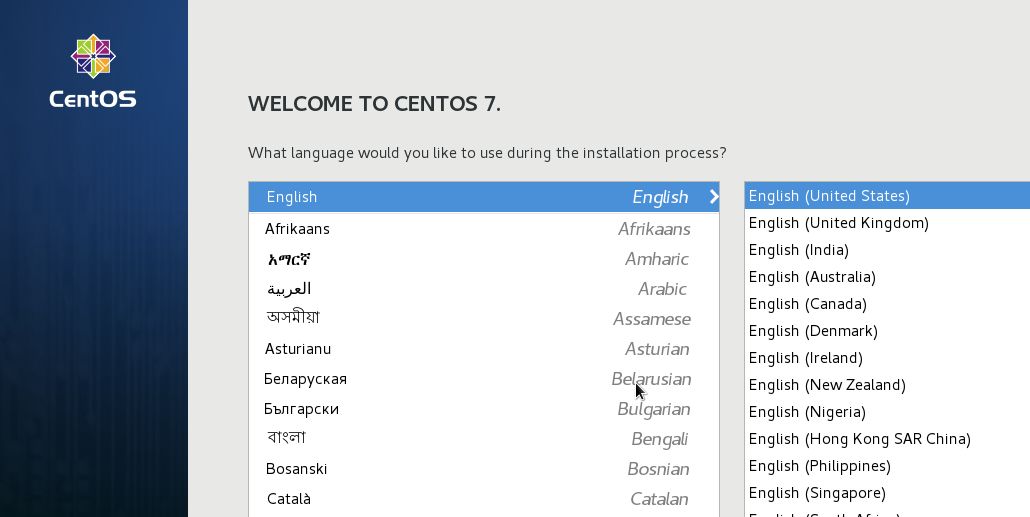1030x517 pixels.
Task: Click the chevron arrow on English row
Action: click(x=713, y=196)
